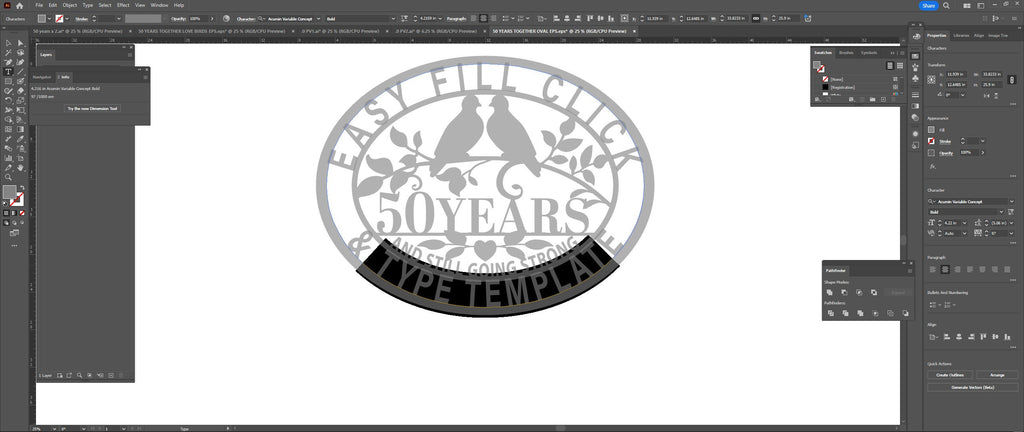This screenshot has height=432, width=1024.
Task: Open the Window menu
Action: coord(159,5)
